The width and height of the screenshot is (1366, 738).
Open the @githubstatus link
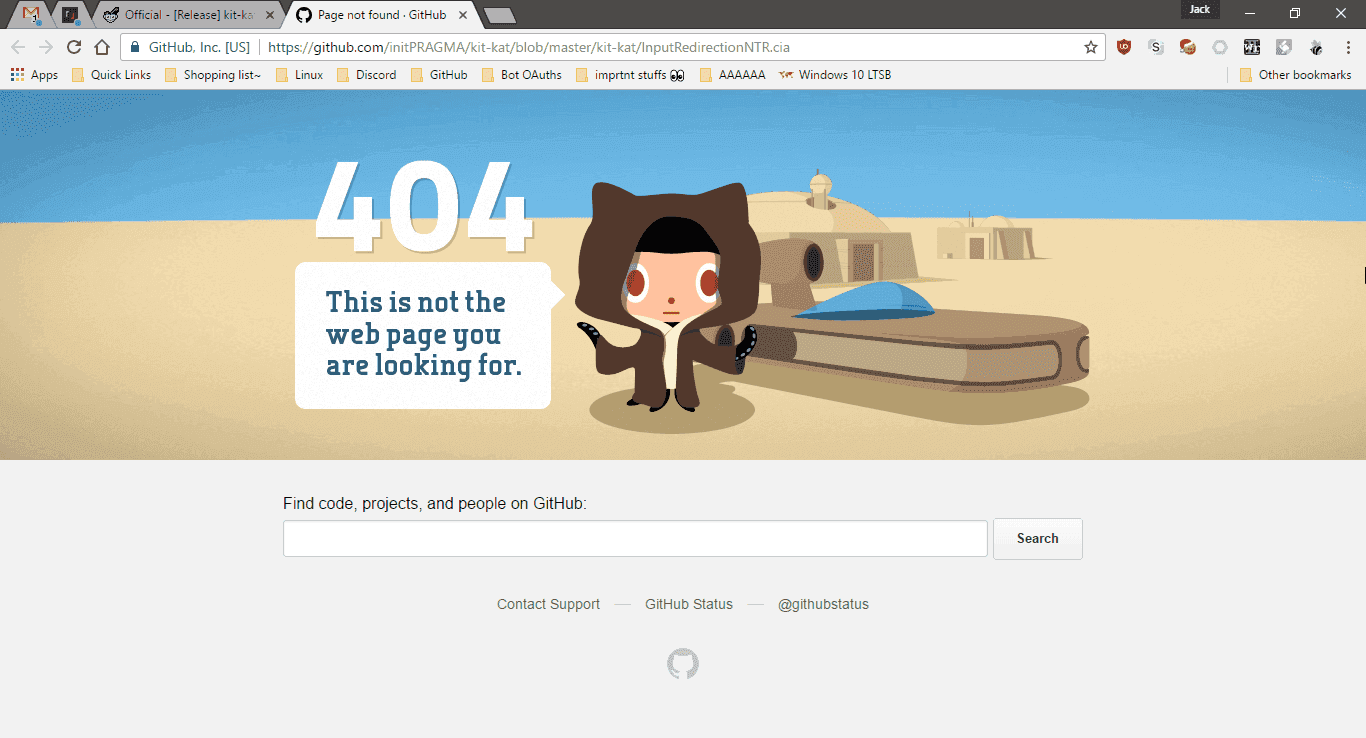point(823,604)
